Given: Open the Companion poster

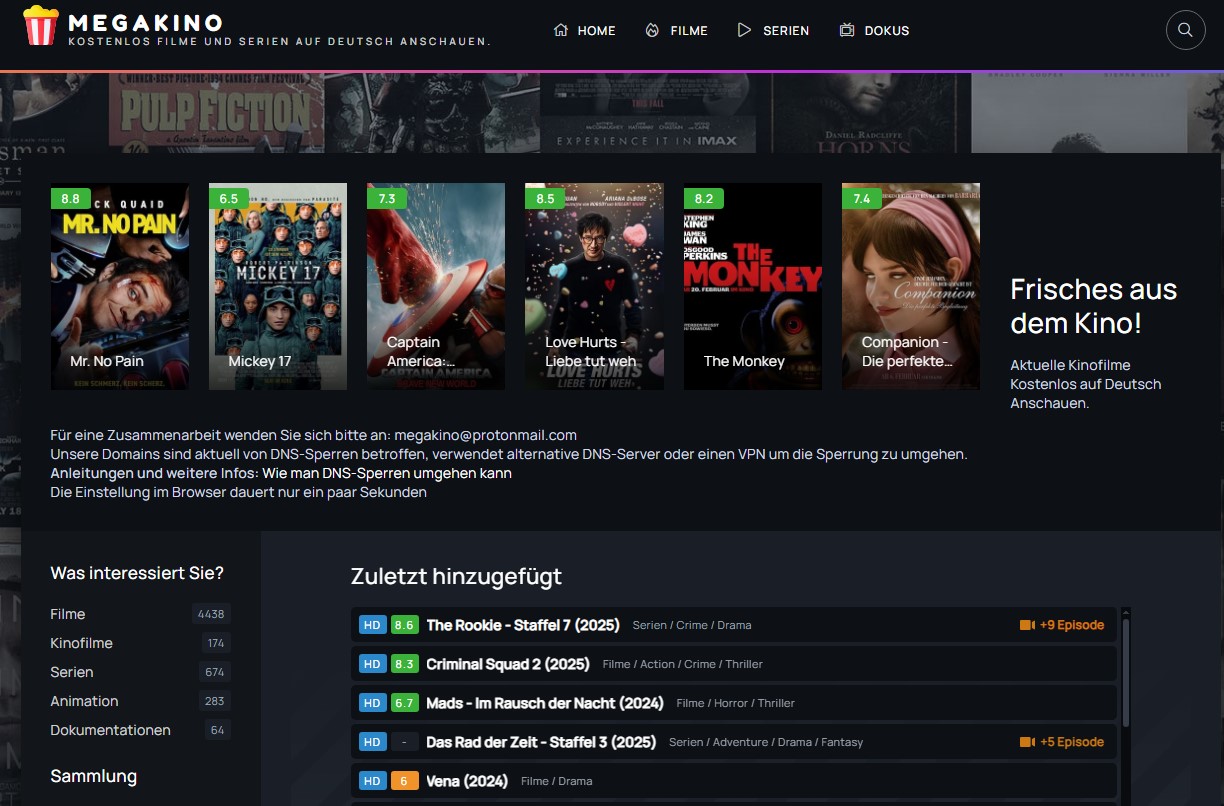Looking at the screenshot, I should pos(911,286).
